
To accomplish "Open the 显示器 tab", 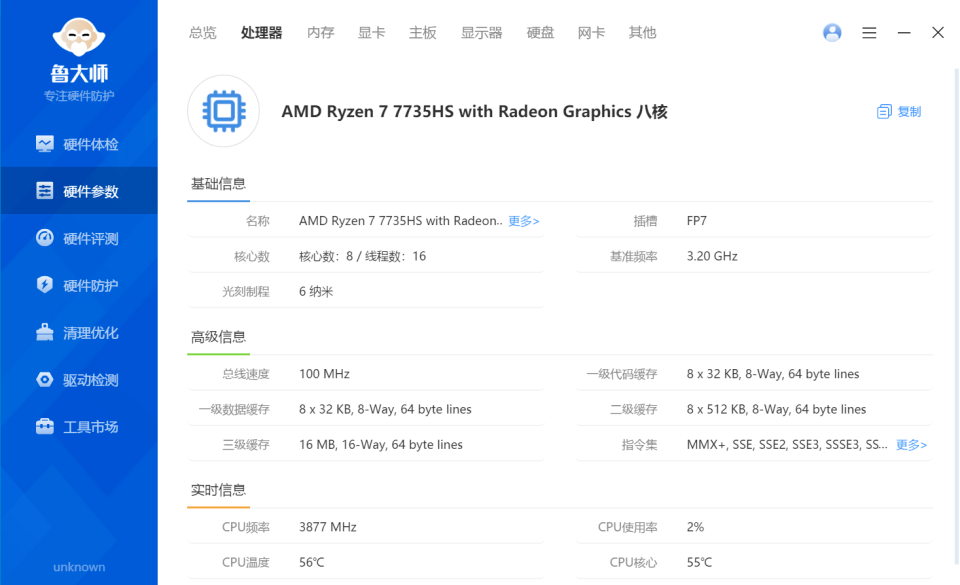I will click(481, 32).
